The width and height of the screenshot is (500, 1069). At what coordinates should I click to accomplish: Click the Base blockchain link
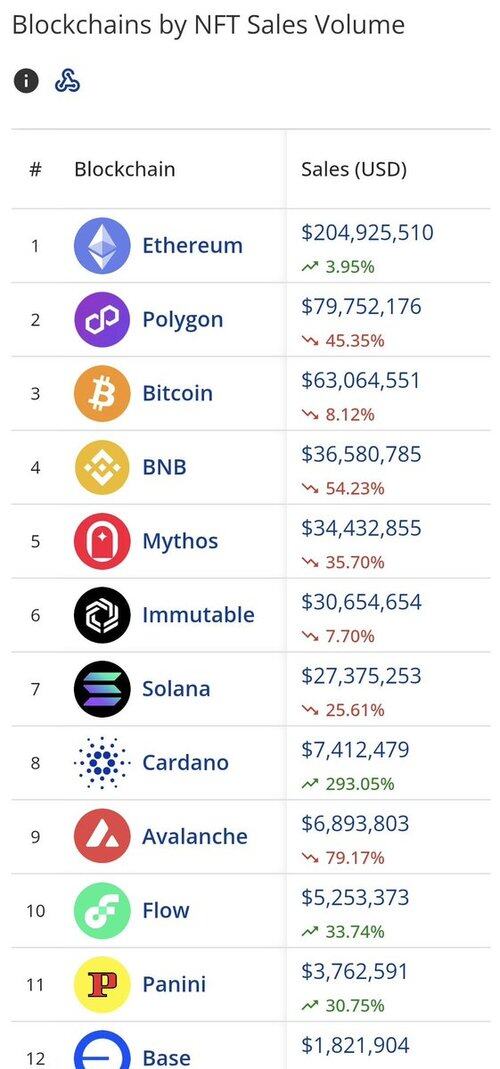point(166,1057)
